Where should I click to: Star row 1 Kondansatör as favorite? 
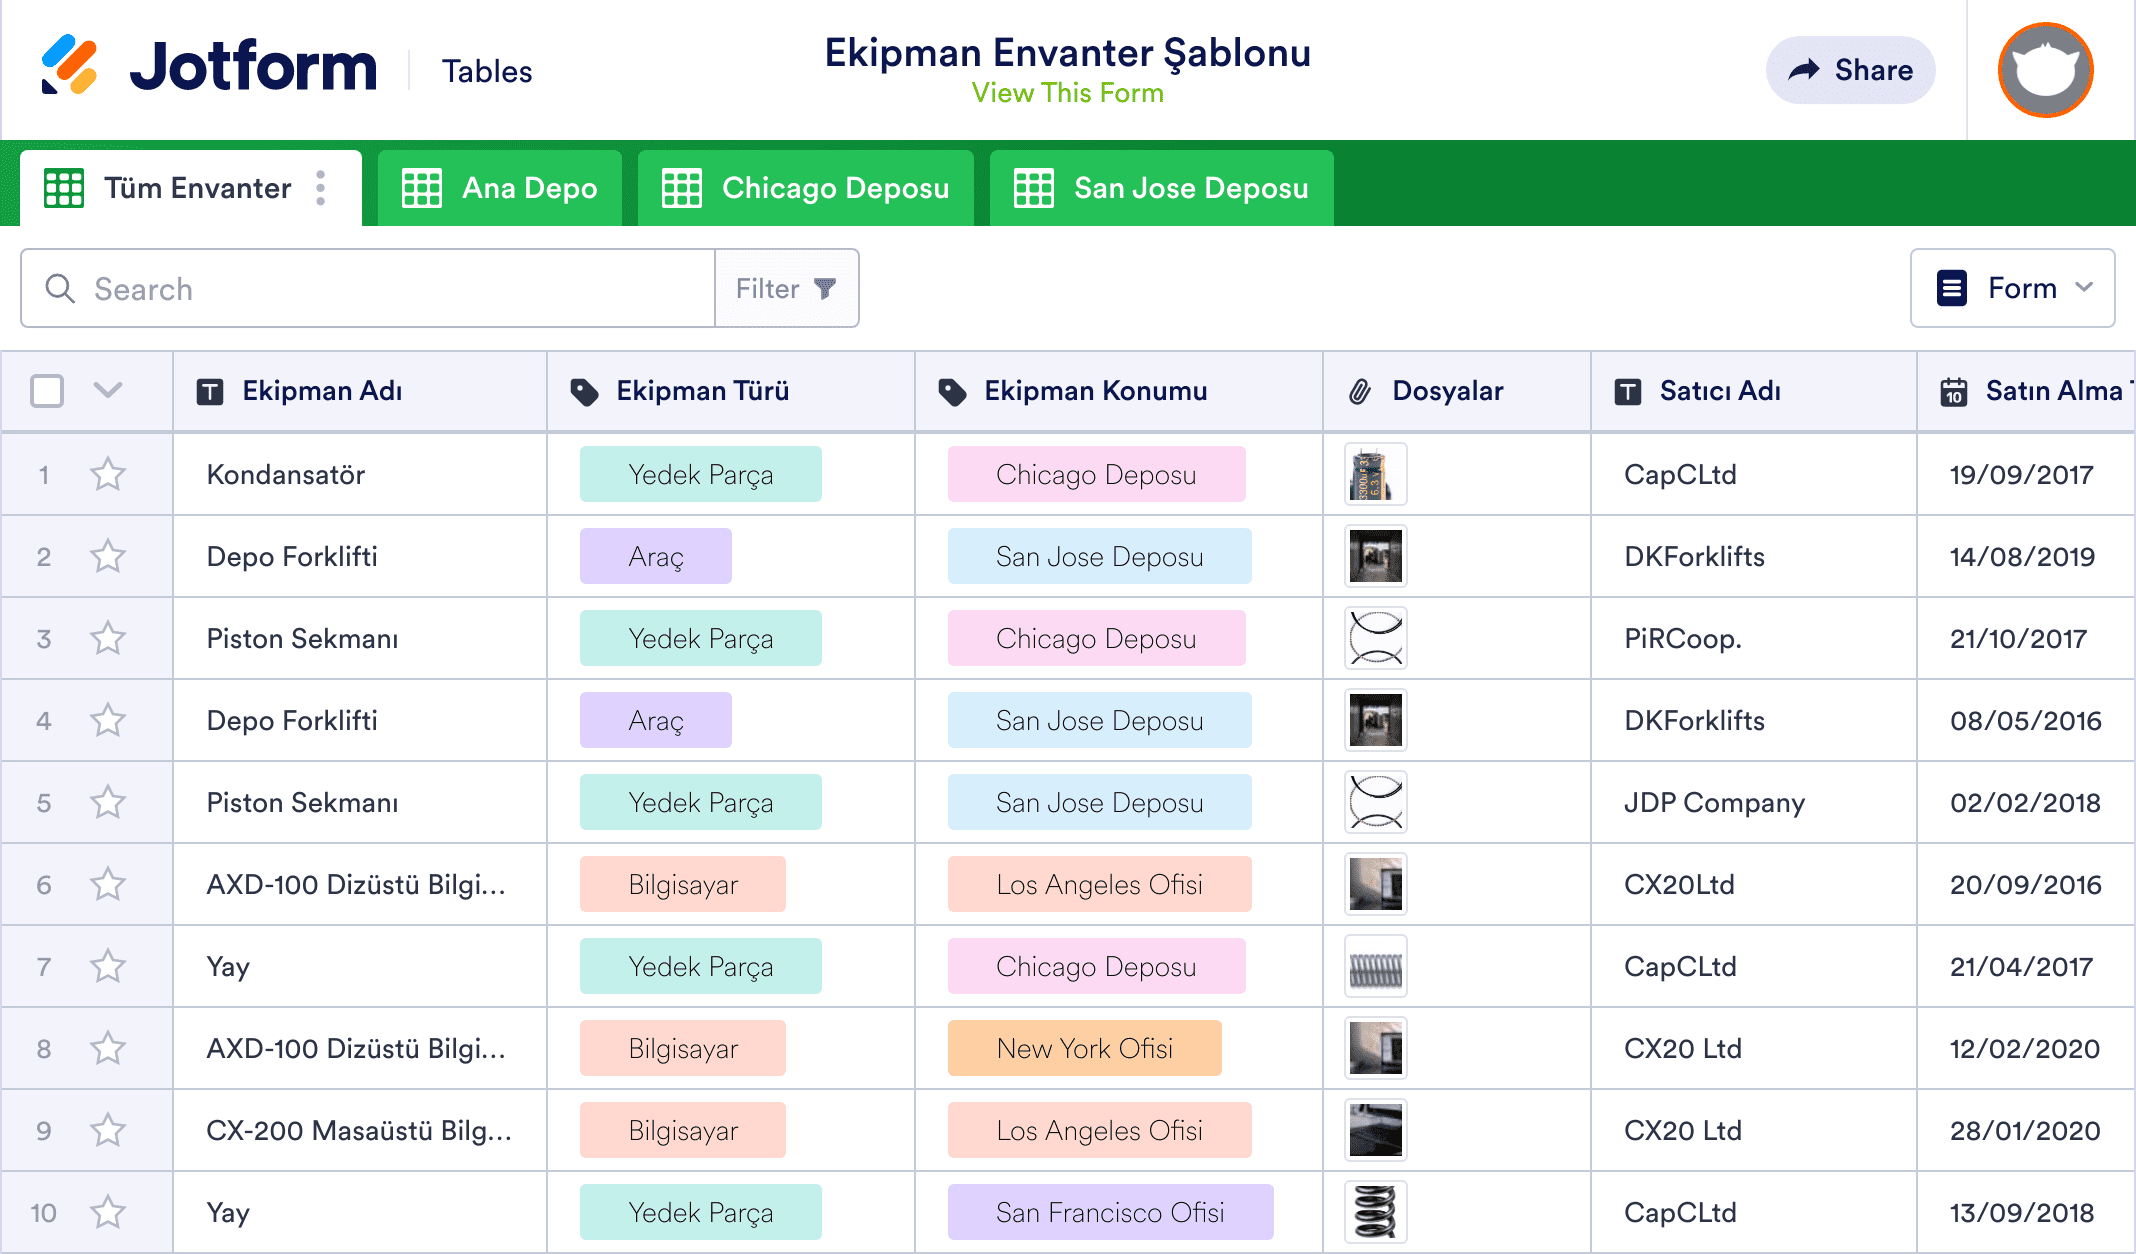tap(108, 474)
